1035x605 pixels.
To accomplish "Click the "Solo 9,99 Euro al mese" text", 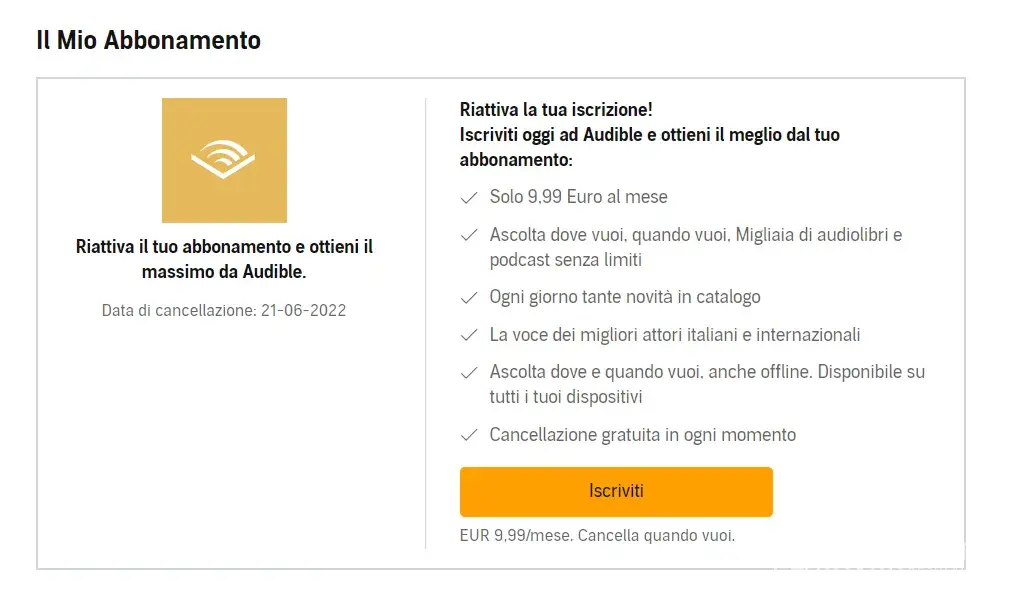I will pyautogui.click(x=578, y=197).
